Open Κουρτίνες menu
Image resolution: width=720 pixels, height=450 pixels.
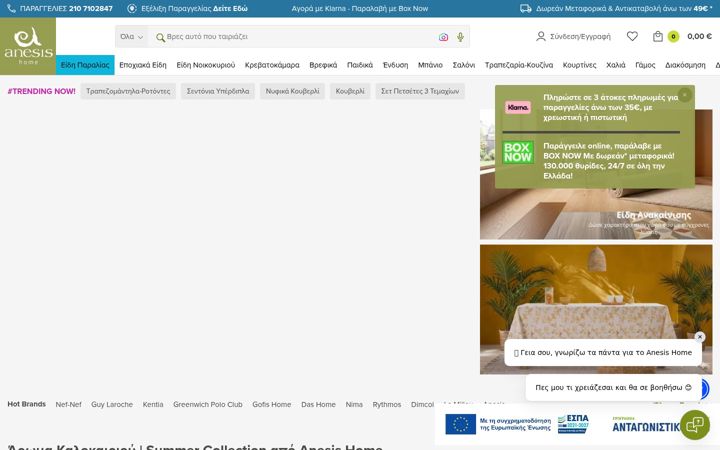click(579, 65)
